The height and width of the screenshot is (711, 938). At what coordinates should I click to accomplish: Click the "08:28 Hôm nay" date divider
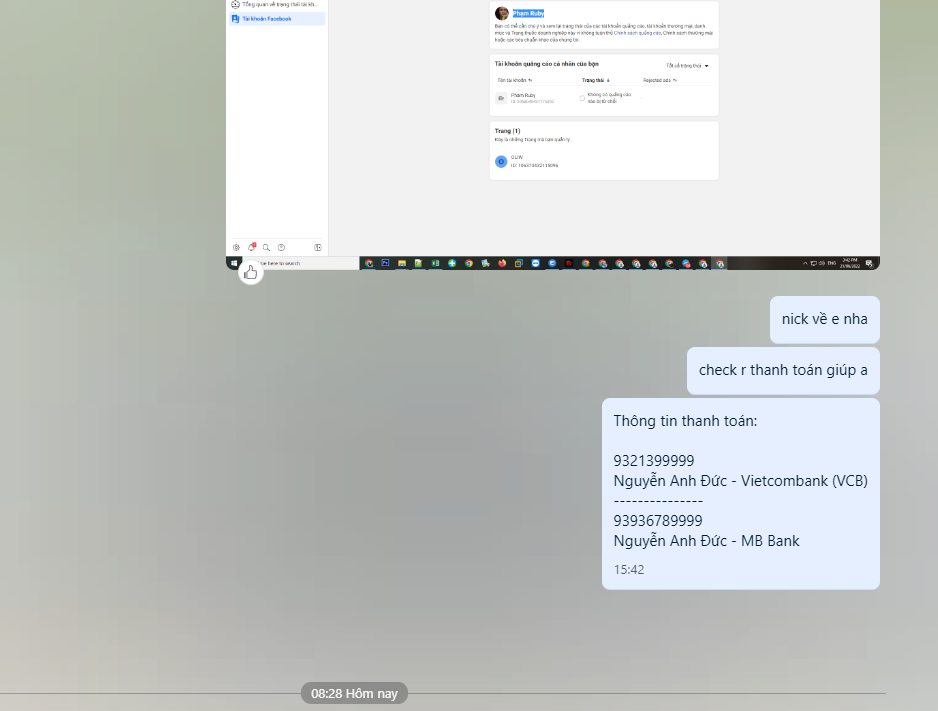[x=354, y=693]
